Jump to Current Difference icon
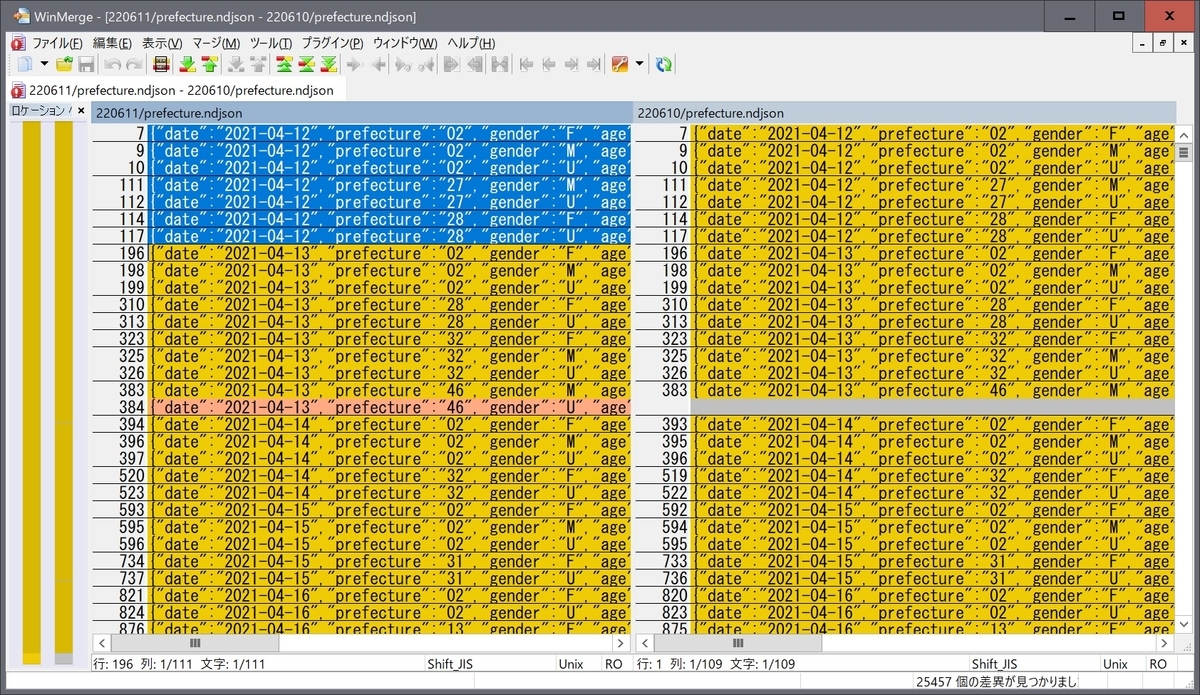Viewport: 1200px width, 695px height. (x=307, y=64)
